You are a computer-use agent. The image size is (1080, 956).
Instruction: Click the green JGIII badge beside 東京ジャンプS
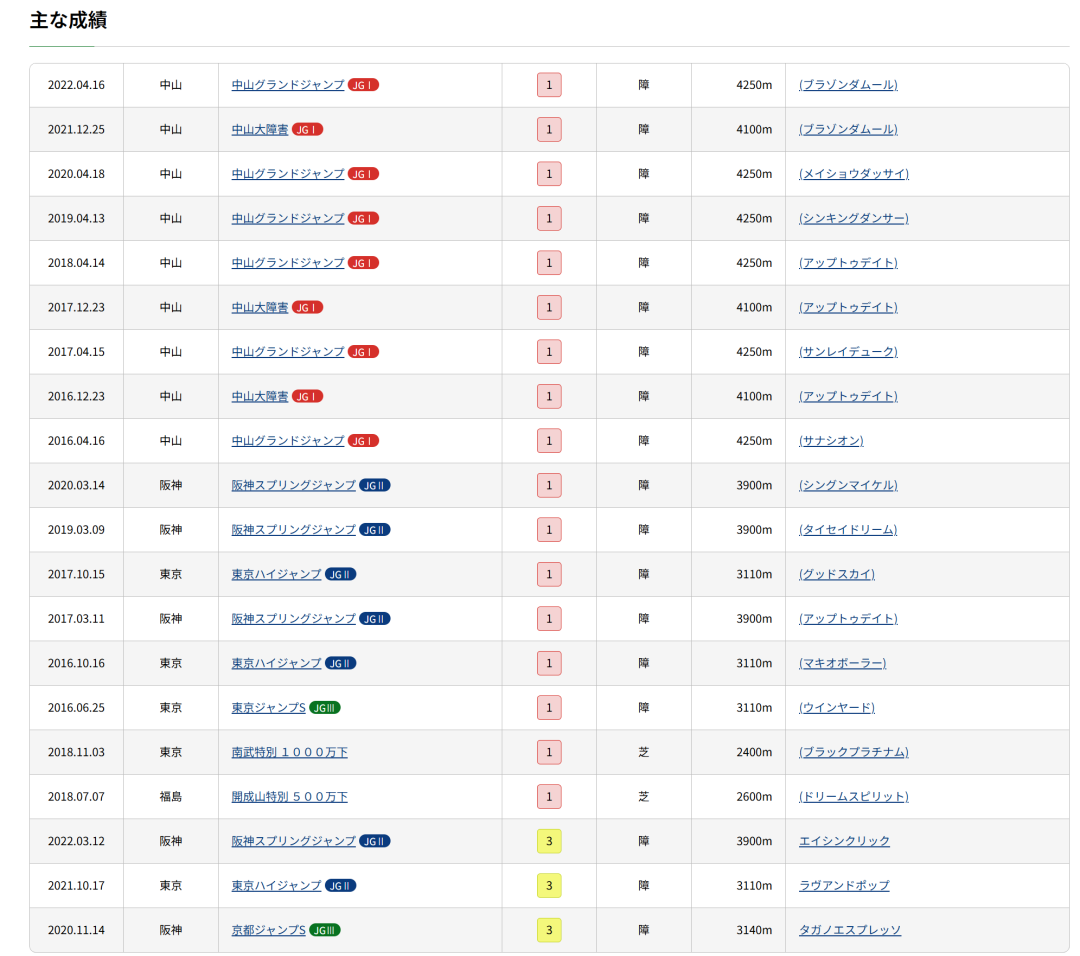pos(325,708)
